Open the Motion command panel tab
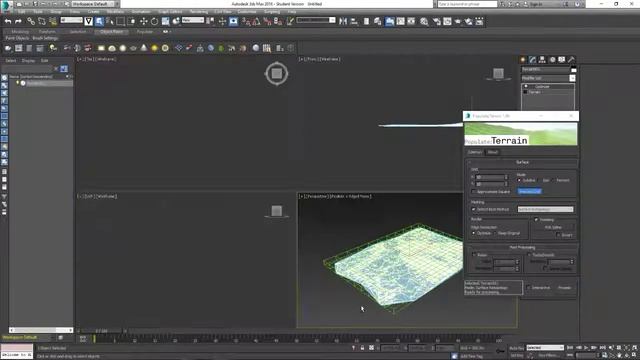640x360 pixels. pyautogui.click(x=552, y=60)
